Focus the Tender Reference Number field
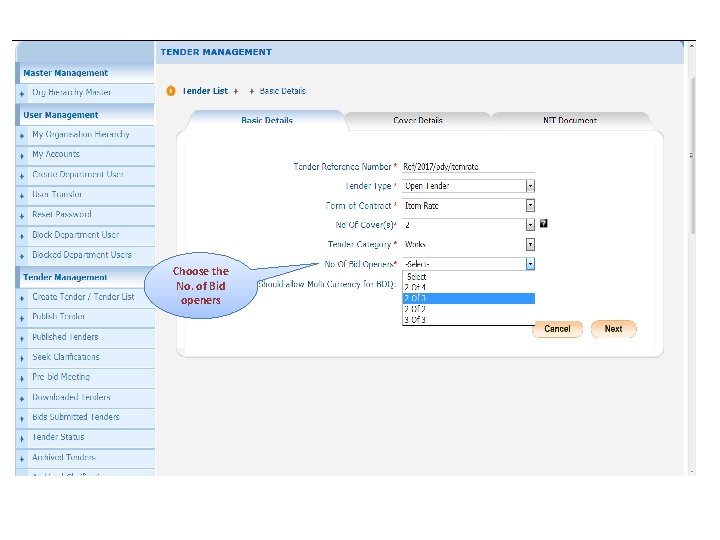 468,167
